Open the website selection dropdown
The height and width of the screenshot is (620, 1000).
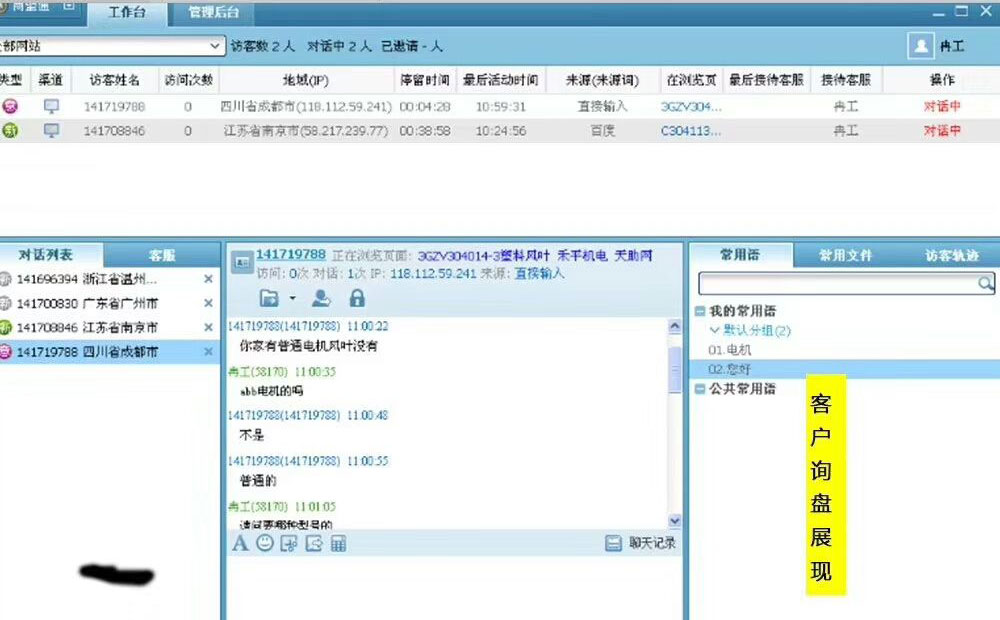216,46
